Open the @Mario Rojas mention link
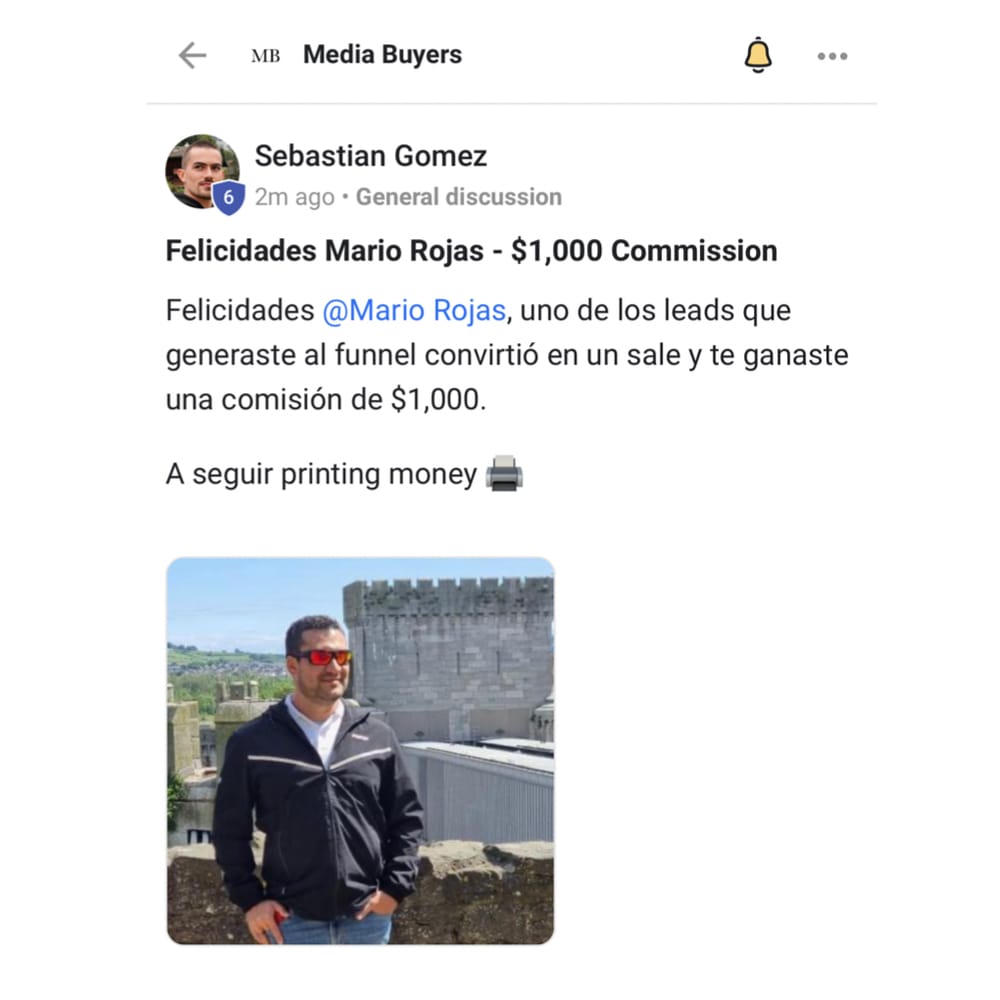This screenshot has height=1000, width=1000. click(x=414, y=311)
